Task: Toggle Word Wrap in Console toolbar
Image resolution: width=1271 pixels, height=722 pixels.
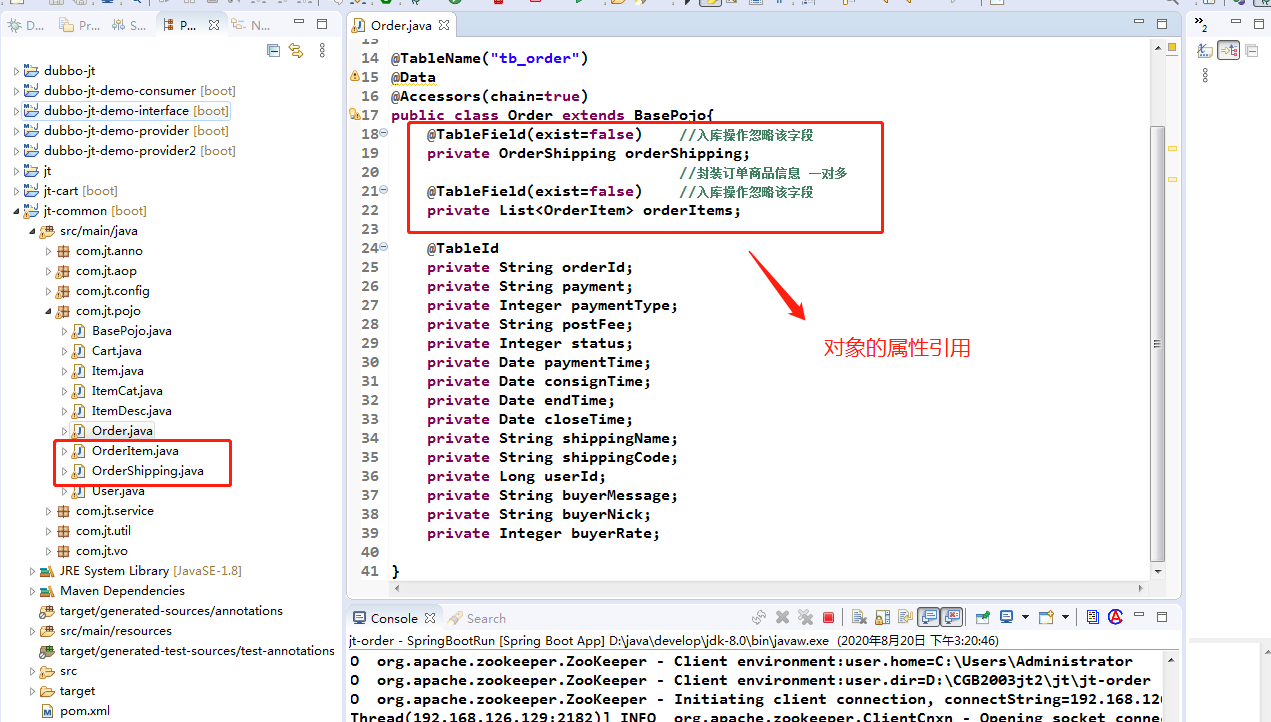Action: (x=904, y=618)
